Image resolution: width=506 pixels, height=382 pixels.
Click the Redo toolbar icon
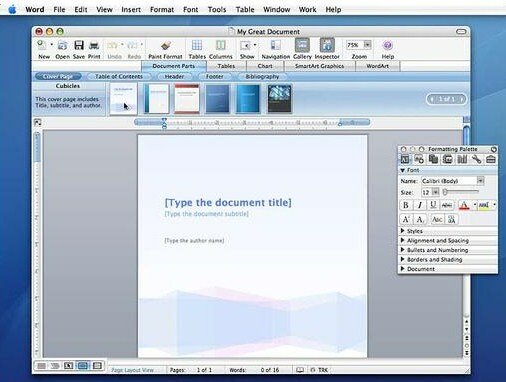point(132,45)
